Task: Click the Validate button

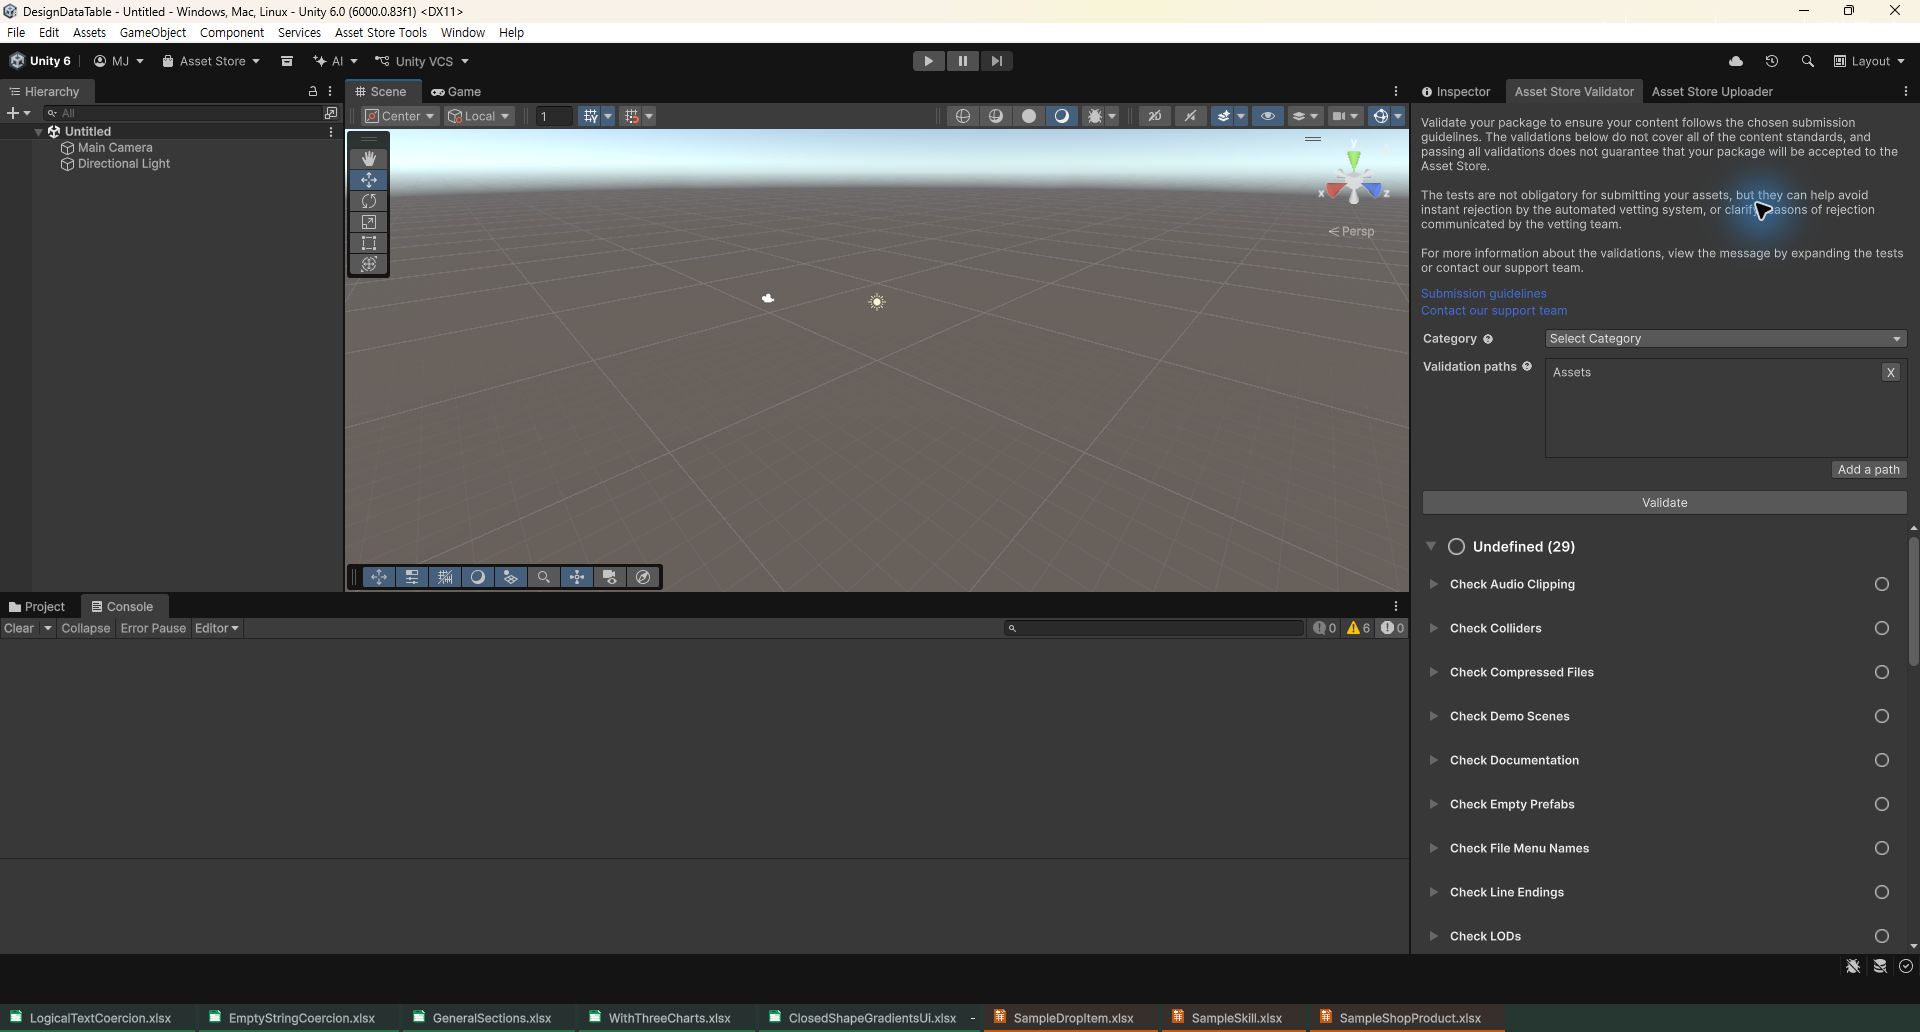Action: coord(1664,503)
